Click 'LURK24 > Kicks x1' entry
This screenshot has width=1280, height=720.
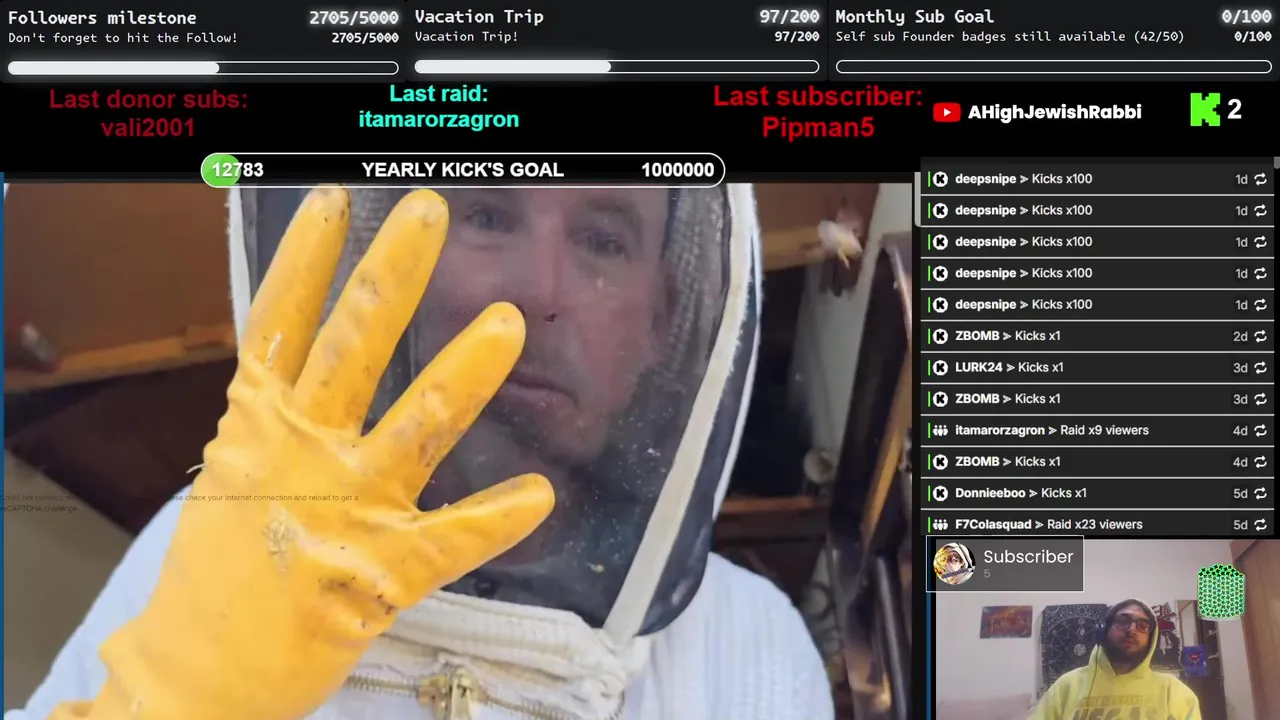[x=1009, y=367]
